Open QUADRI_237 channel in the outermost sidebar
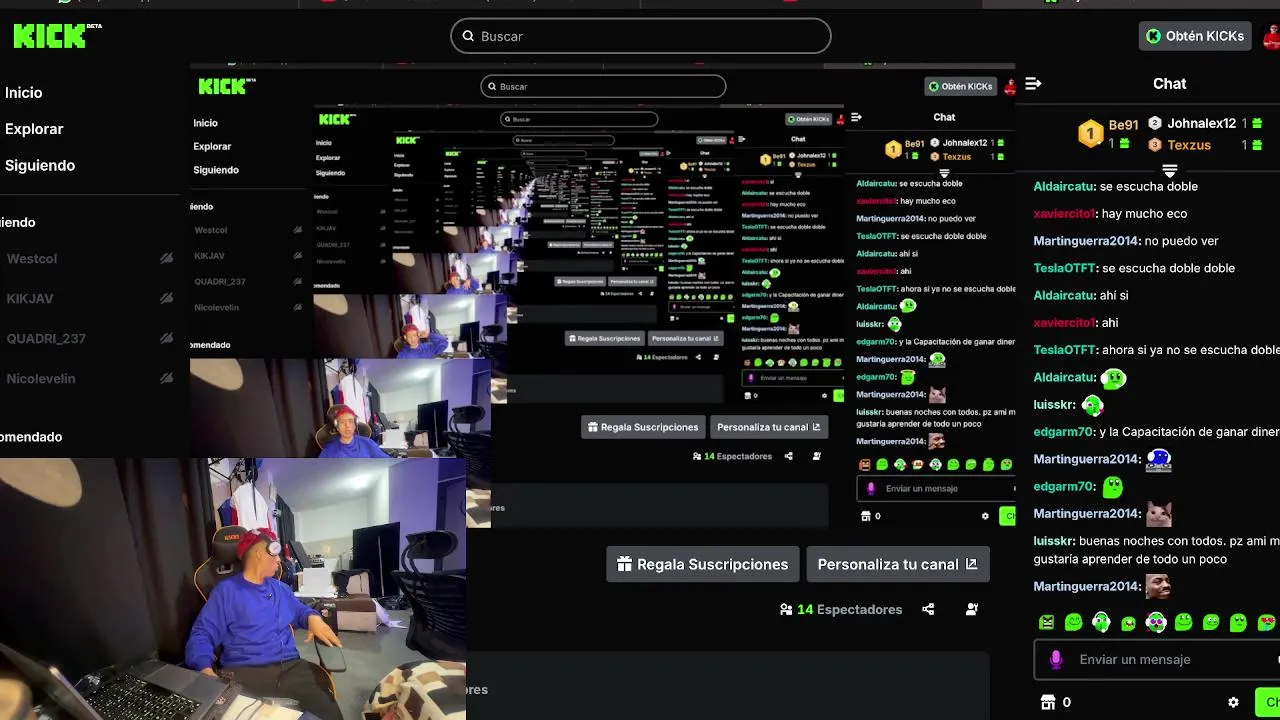Image resolution: width=1280 pixels, height=720 pixels. point(46,338)
